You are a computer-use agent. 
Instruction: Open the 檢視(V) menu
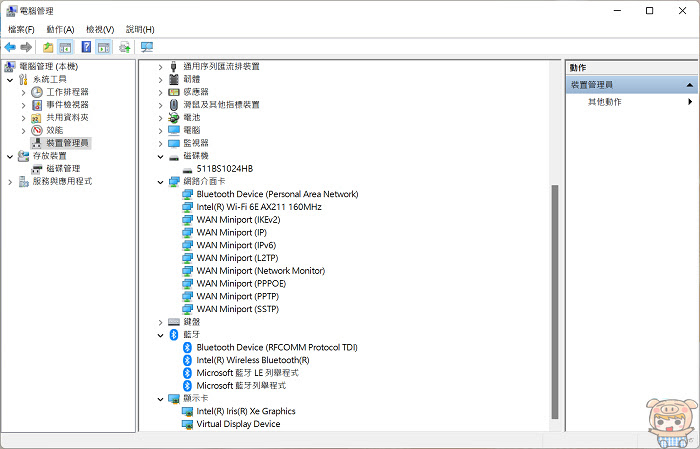(x=100, y=29)
